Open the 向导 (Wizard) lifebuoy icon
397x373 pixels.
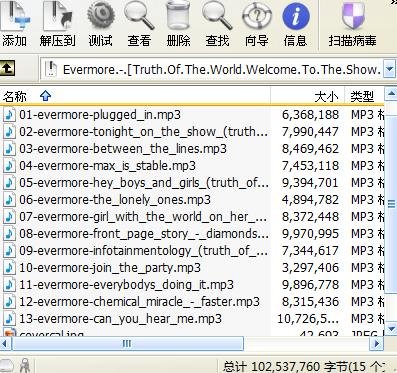coord(256,17)
